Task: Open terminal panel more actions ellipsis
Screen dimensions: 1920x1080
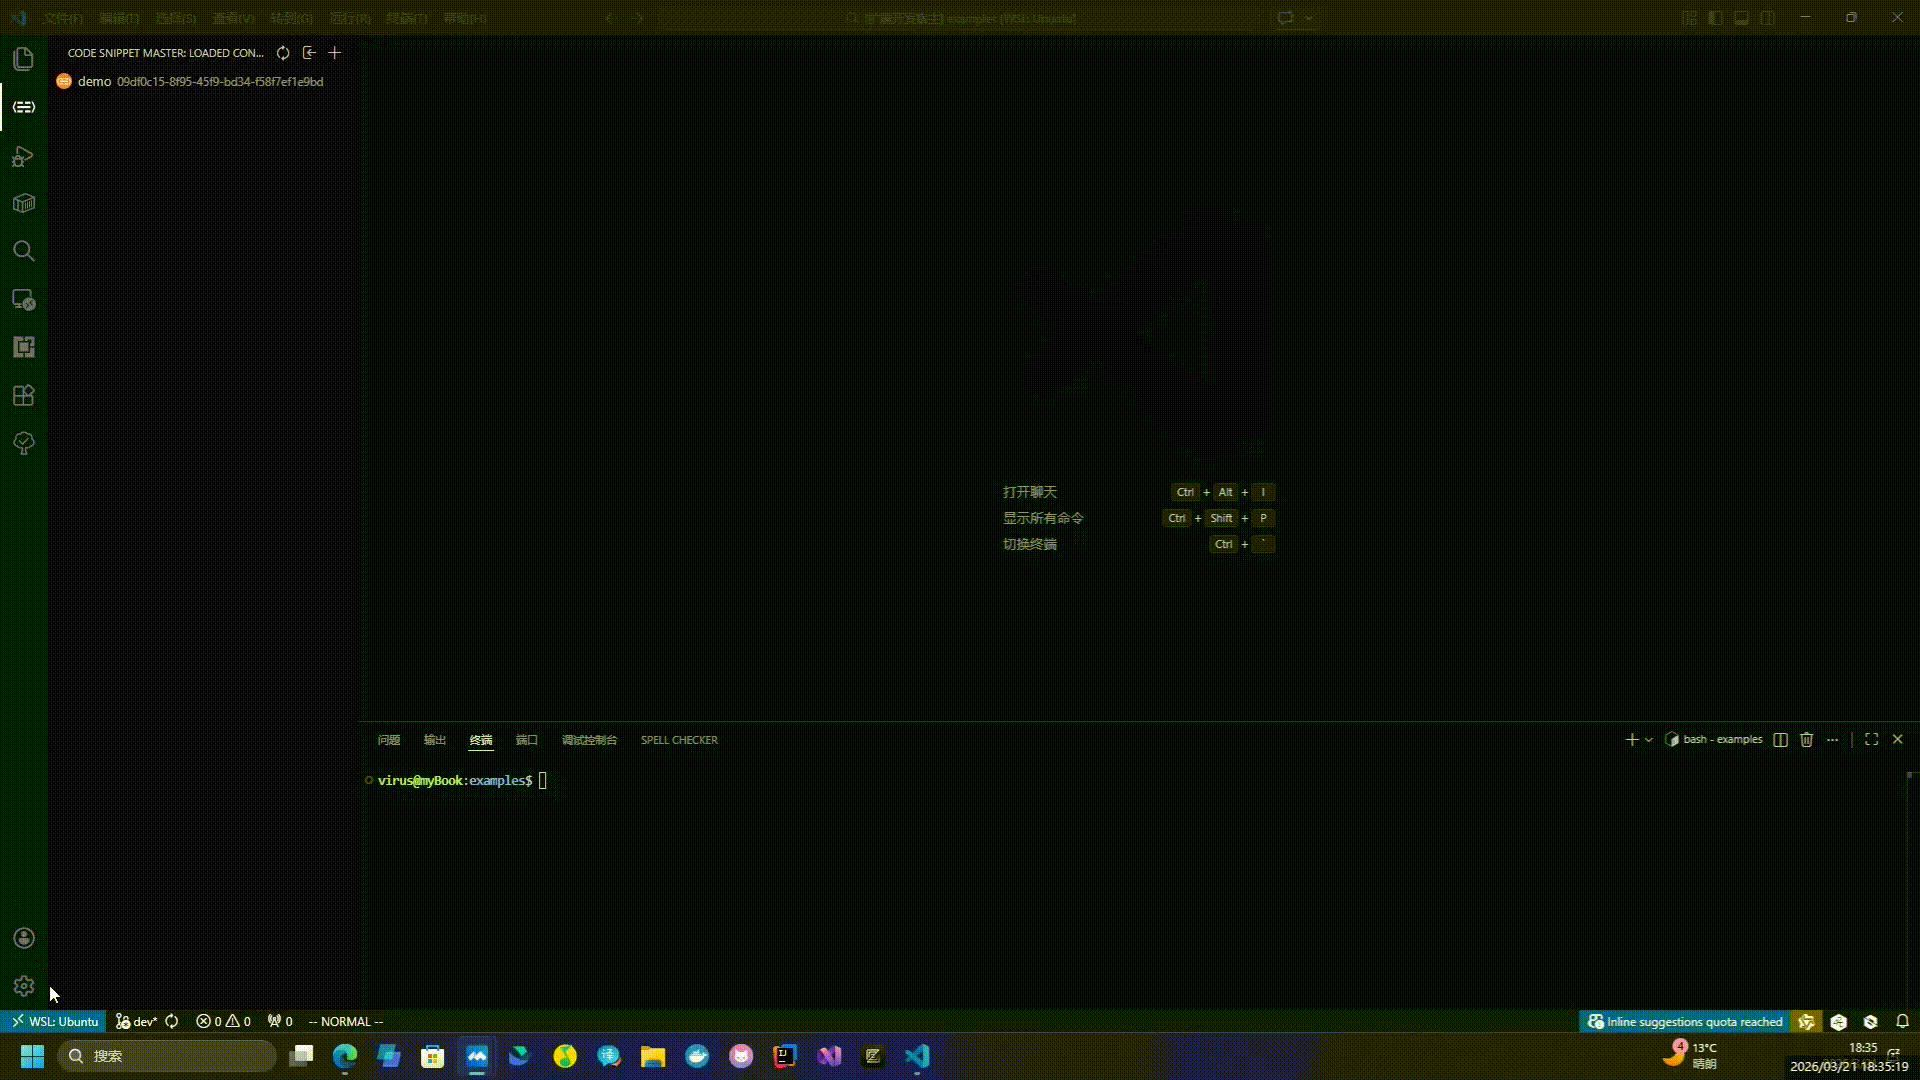Action: point(1832,740)
